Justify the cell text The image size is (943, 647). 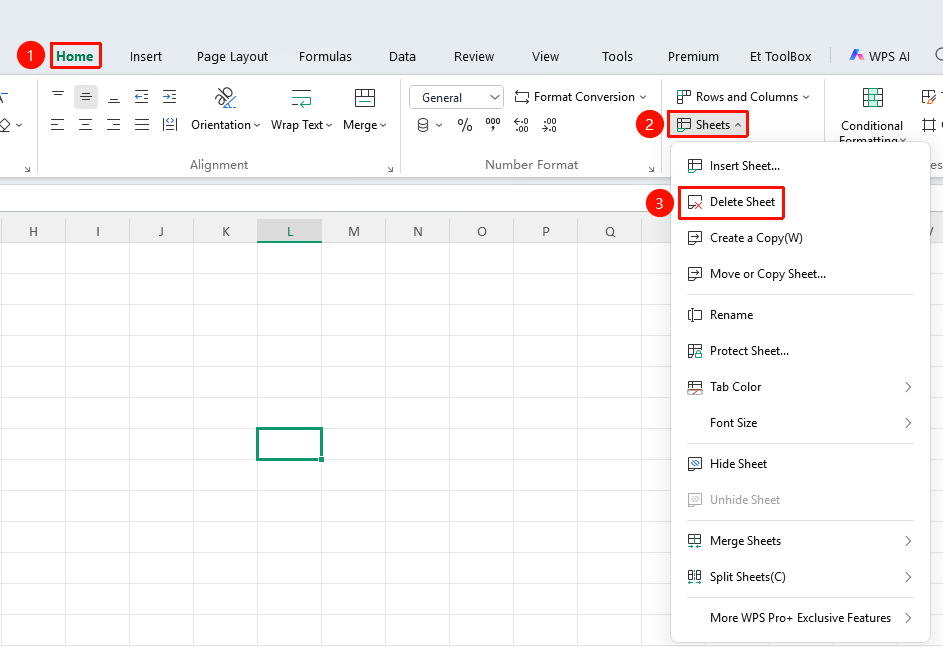click(141, 124)
